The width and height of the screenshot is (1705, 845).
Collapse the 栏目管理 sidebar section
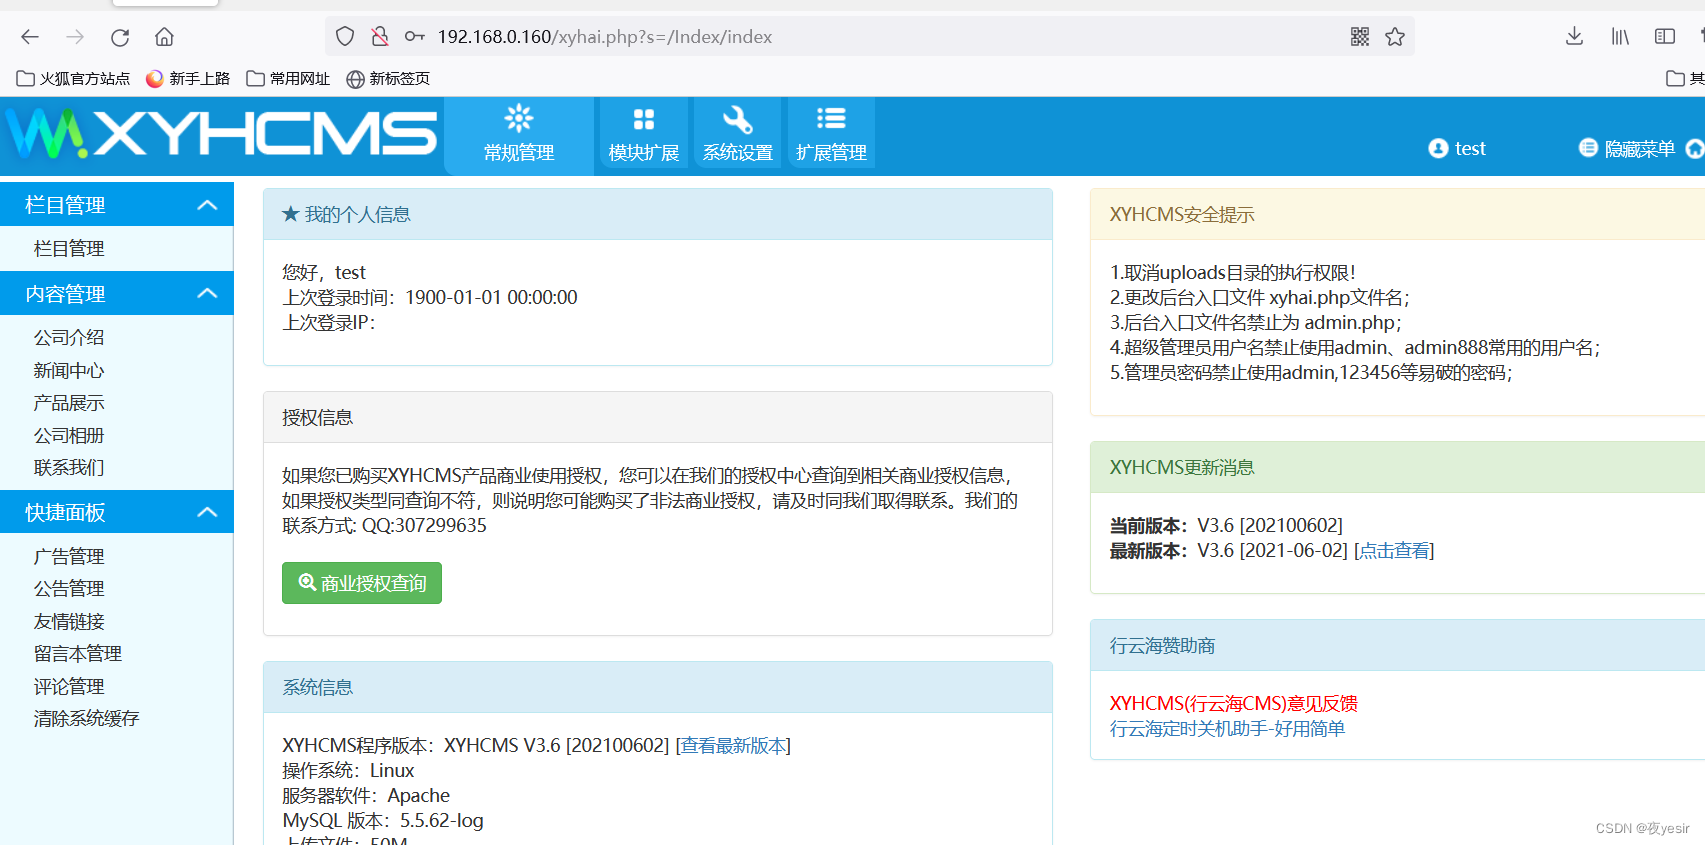click(x=117, y=205)
